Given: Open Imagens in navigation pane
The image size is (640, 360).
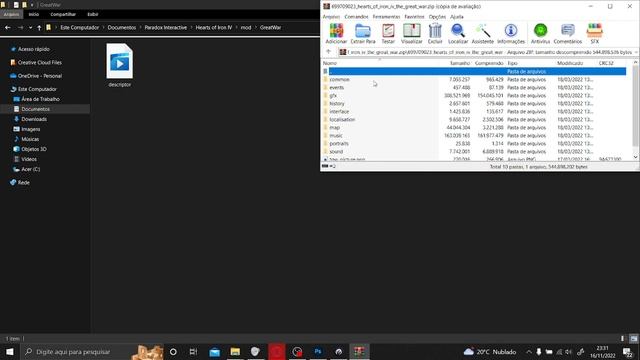Looking at the screenshot, I should 31,129.
